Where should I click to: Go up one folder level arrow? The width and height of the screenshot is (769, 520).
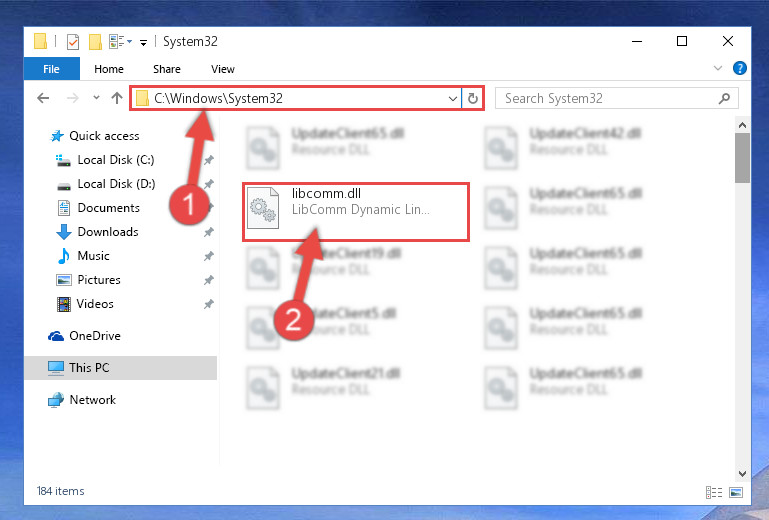[117, 98]
